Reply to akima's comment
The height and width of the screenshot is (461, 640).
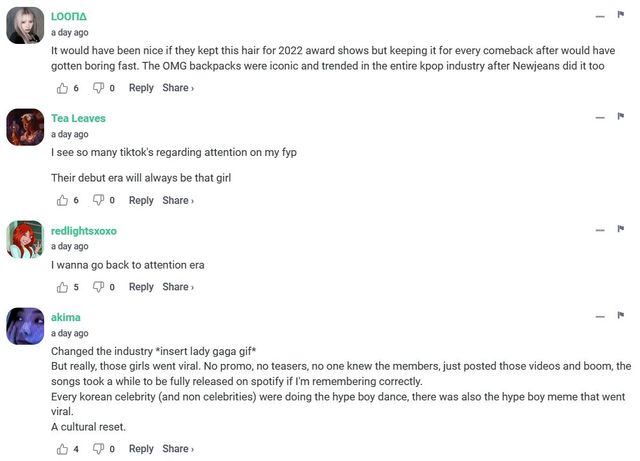point(141,449)
